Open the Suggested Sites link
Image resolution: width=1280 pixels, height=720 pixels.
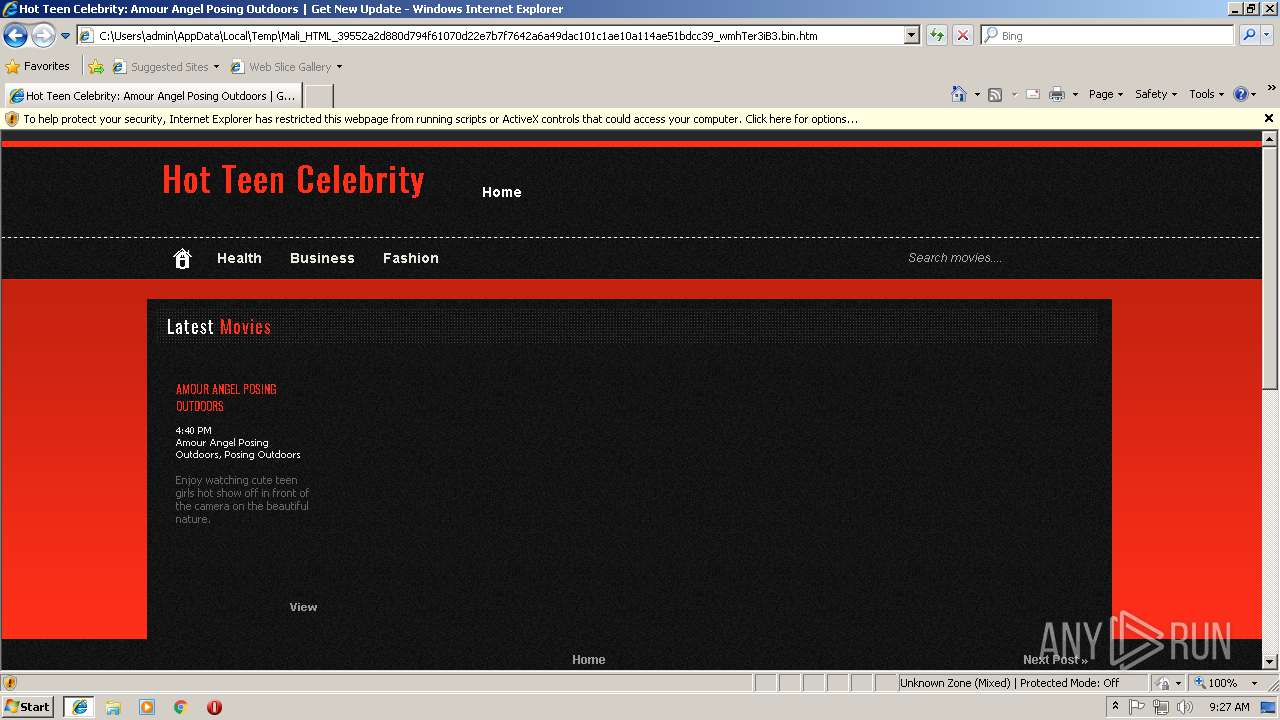(165, 67)
